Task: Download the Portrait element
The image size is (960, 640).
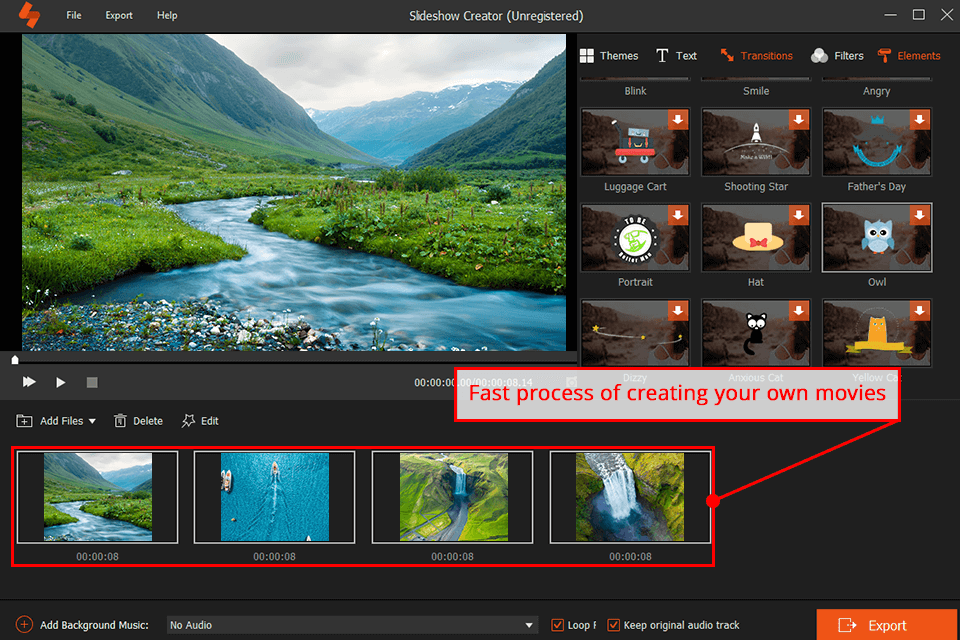Action: point(678,215)
